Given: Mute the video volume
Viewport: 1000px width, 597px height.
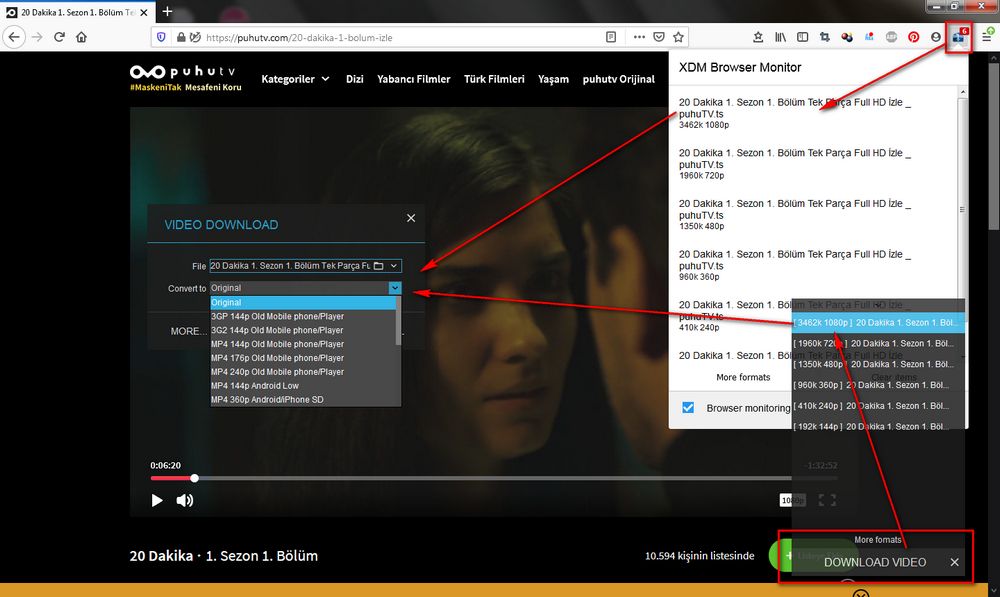Looking at the screenshot, I should tap(184, 500).
